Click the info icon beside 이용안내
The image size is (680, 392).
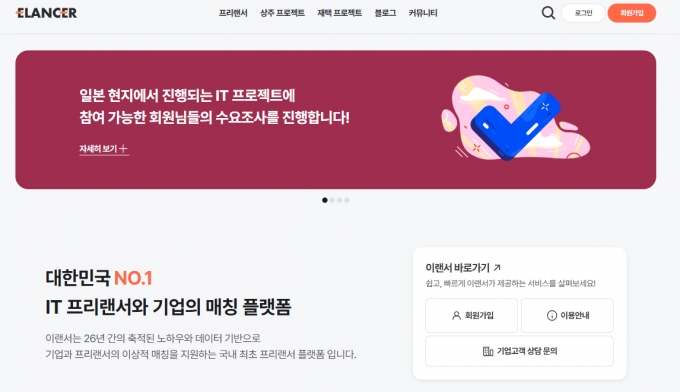click(552, 316)
